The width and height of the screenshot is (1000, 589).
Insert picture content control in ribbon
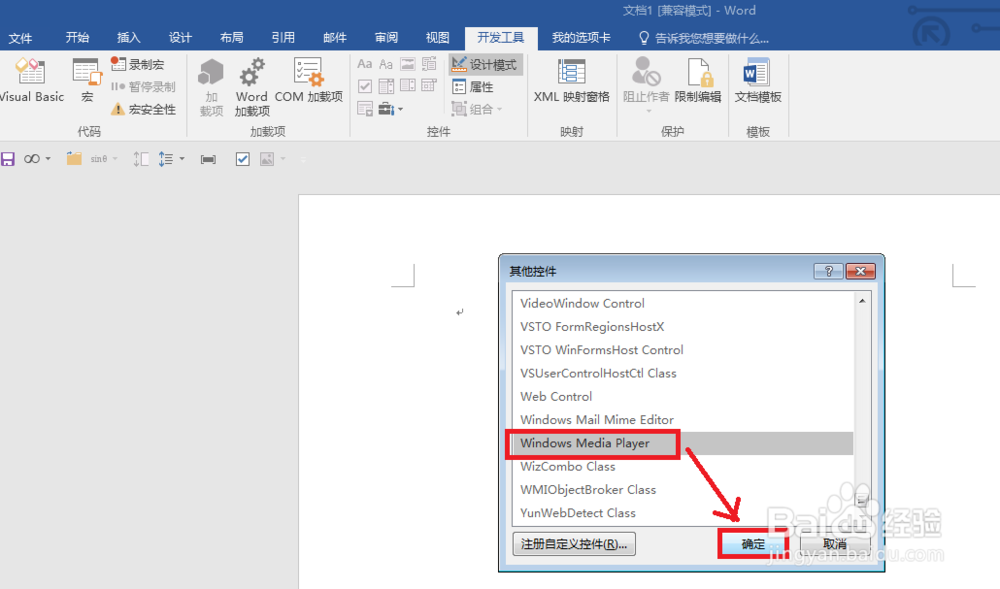408,64
